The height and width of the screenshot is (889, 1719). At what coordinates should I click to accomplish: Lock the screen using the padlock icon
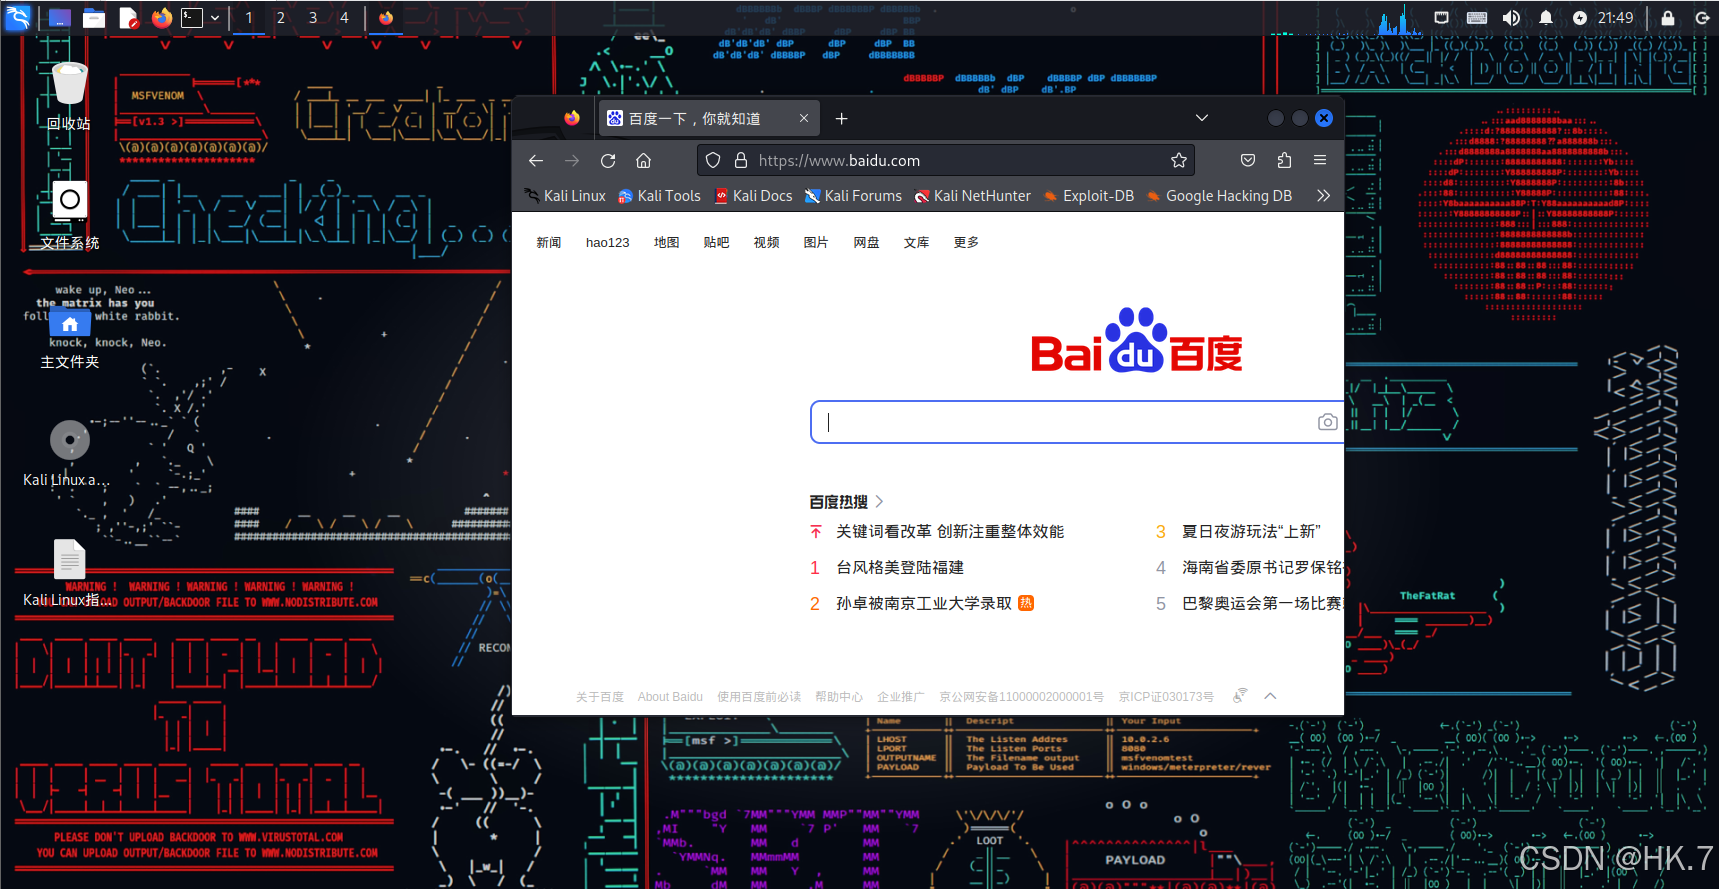(1668, 18)
